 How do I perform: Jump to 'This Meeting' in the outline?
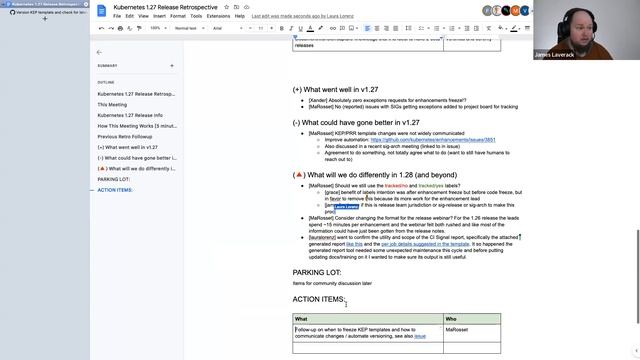tap(112, 104)
